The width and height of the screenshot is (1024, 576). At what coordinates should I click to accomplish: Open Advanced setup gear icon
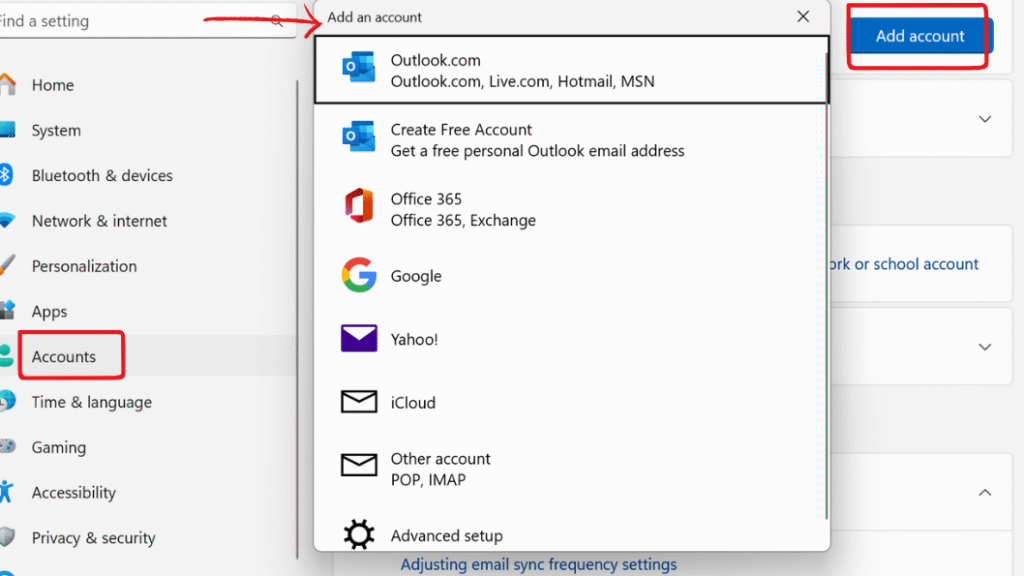pyautogui.click(x=359, y=534)
